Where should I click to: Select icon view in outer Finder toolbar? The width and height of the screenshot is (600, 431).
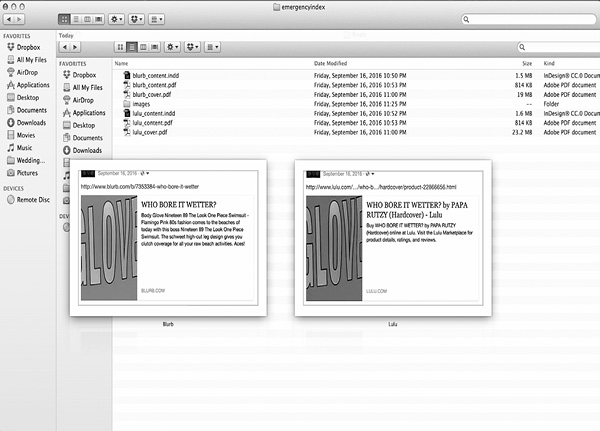(64, 19)
